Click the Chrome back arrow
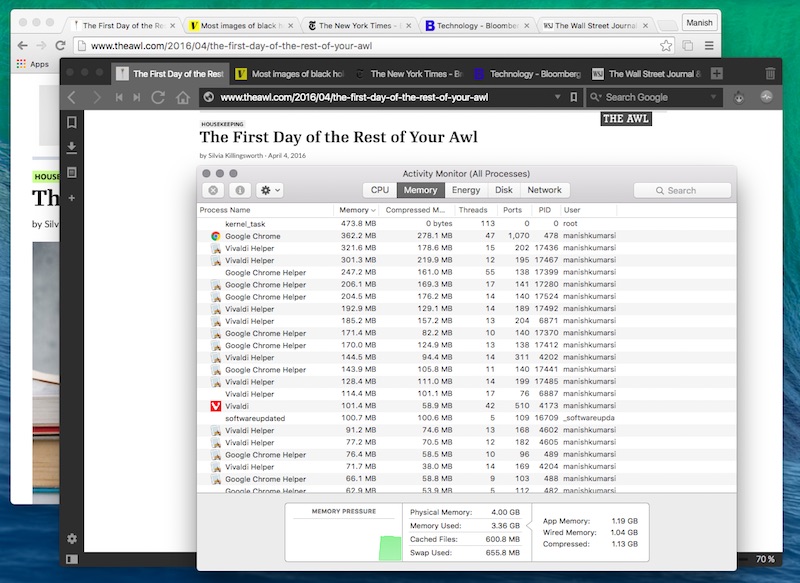Image resolution: width=800 pixels, height=583 pixels. [x=22, y=45]
